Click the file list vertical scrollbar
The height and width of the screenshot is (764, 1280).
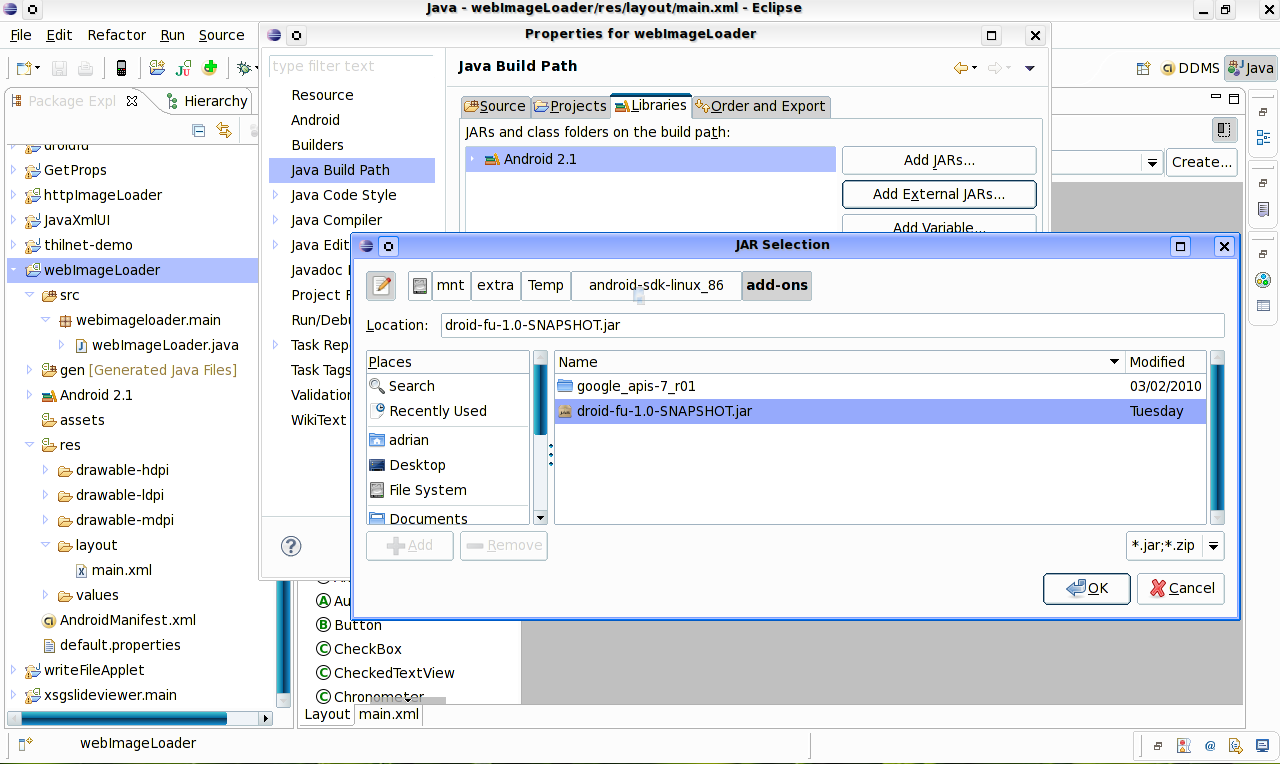[x=1217, y=437]
